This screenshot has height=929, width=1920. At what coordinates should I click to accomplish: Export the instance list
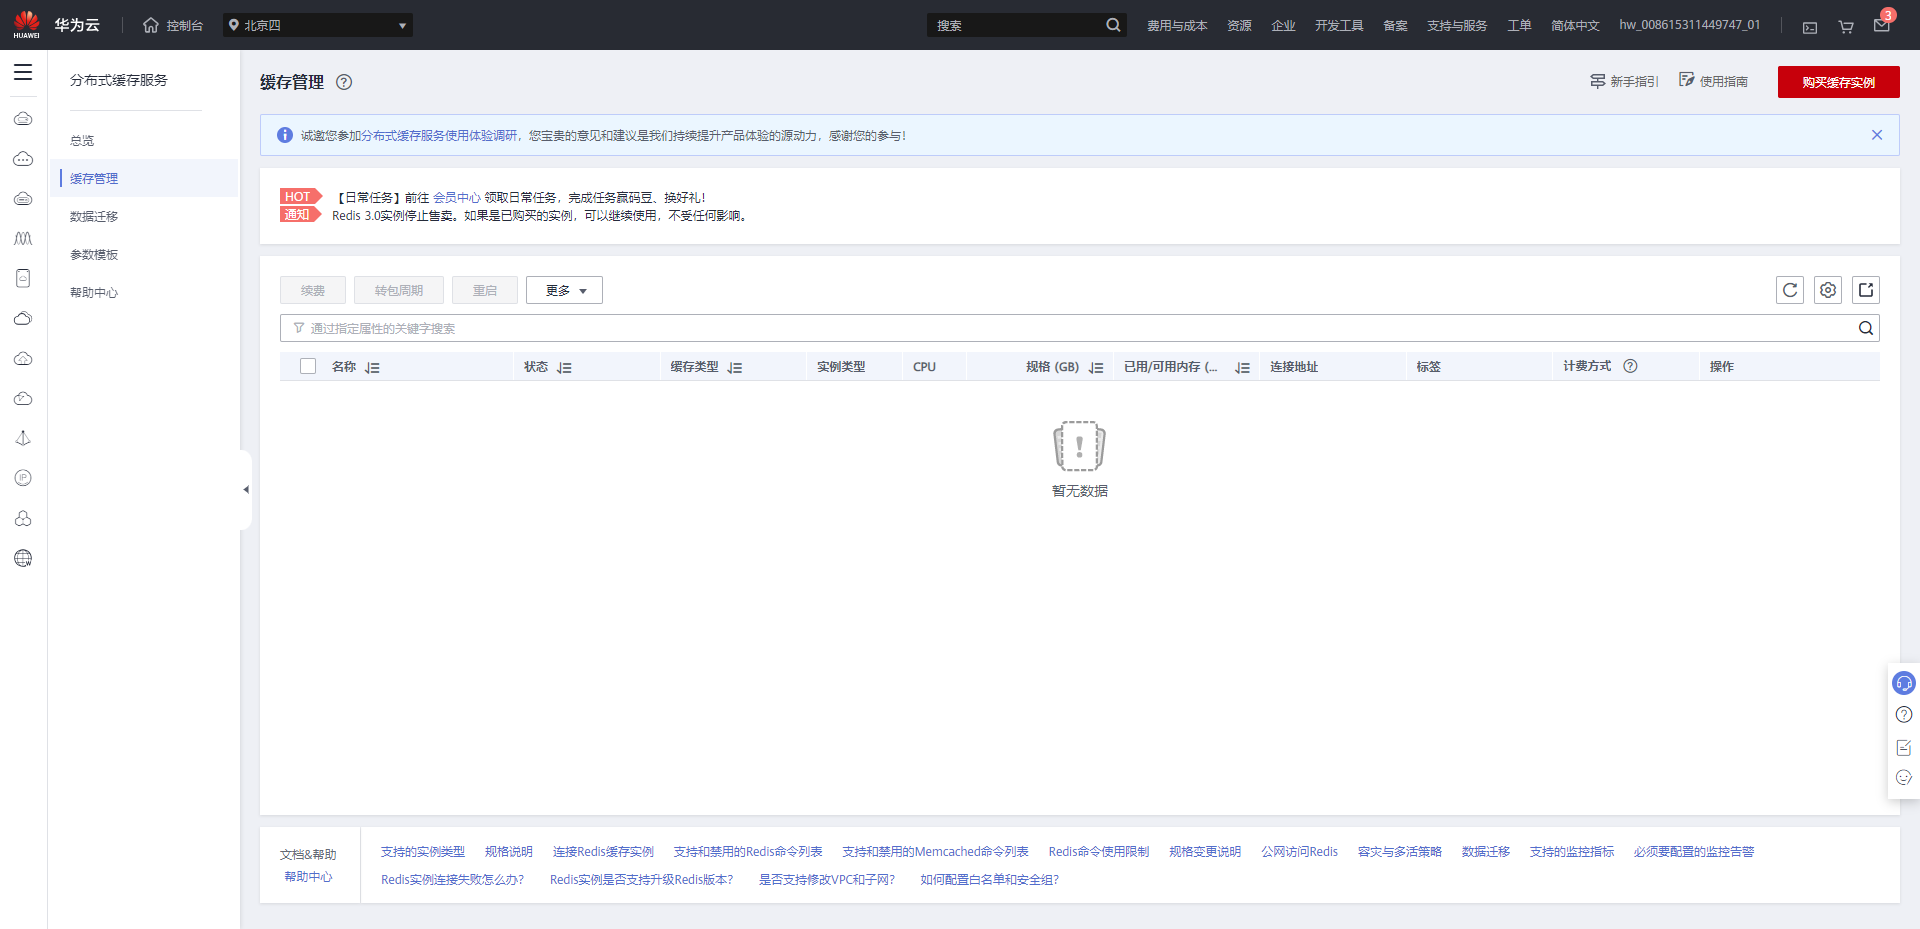pyautogui.click(x=1866, y=290)
